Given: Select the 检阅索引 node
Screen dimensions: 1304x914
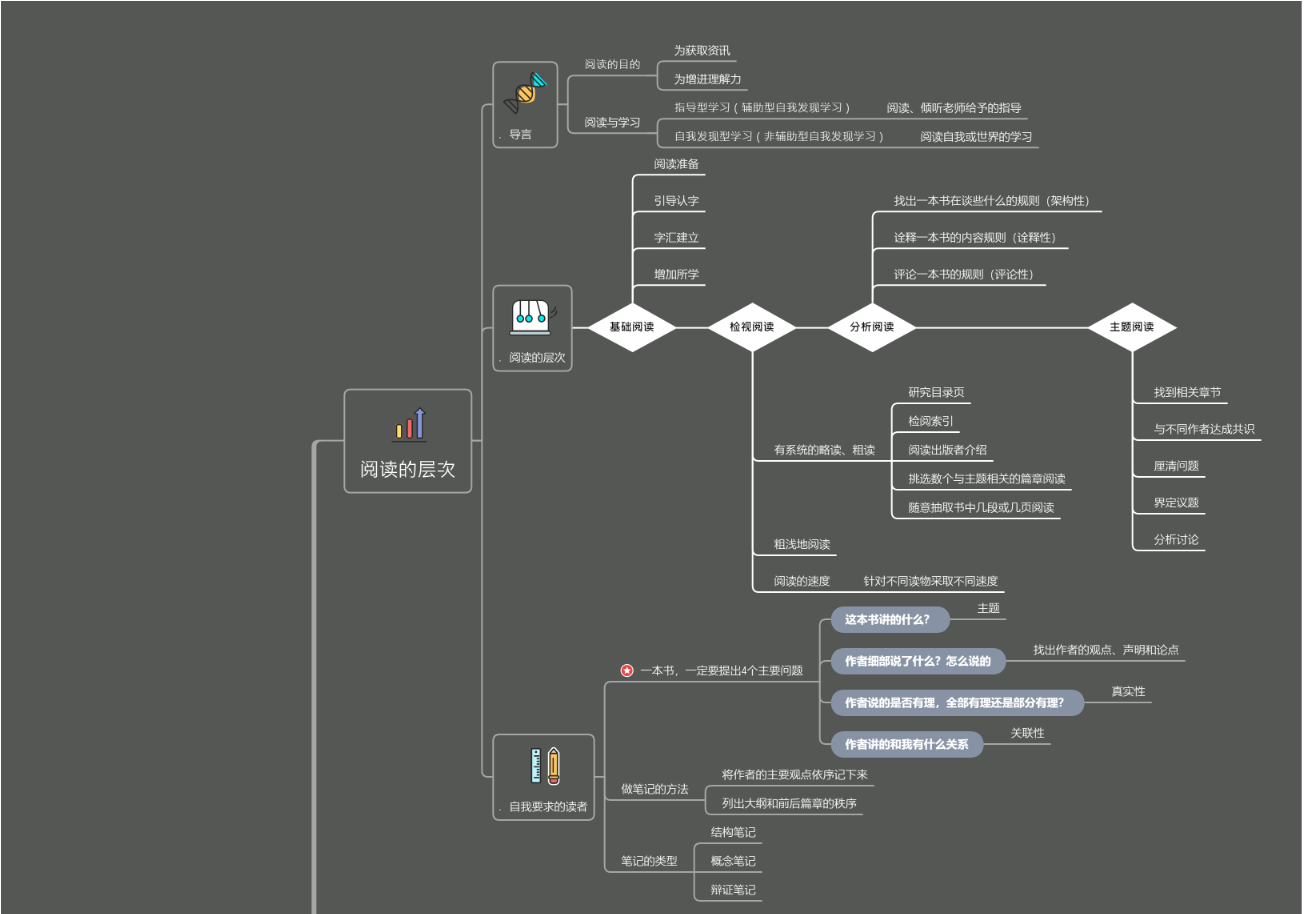Looking at the screenshot, I should pyautogui.click(x=930, y=421).
